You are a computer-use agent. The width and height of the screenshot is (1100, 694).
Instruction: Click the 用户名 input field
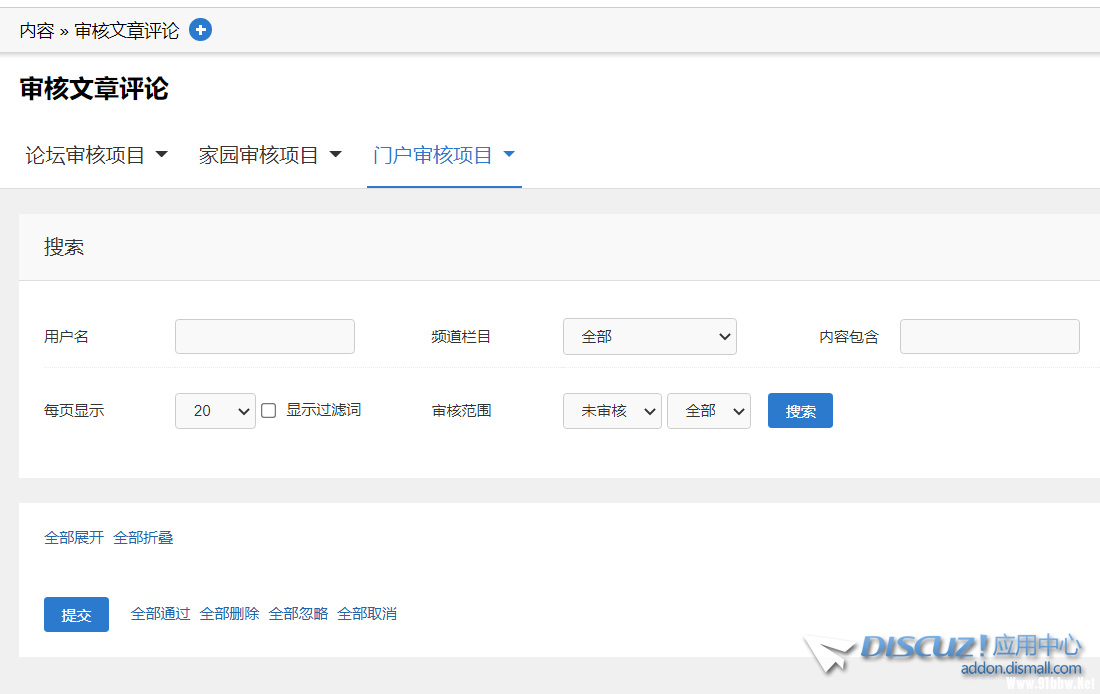(x=264, y=337)
